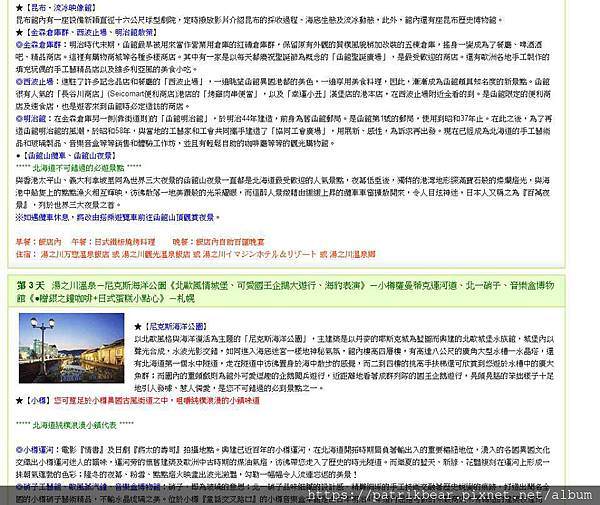
Task: Click the 第 3 天 itinerary header
Action: (x=286, y=291)
